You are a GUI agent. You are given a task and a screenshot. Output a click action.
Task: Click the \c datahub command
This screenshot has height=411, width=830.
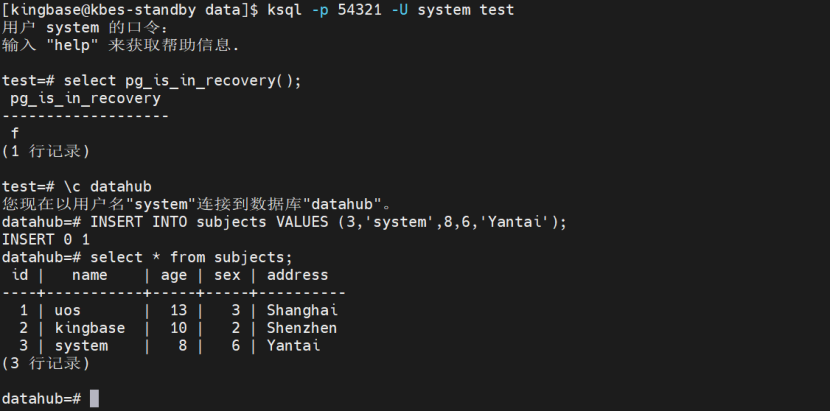(107, 186)
